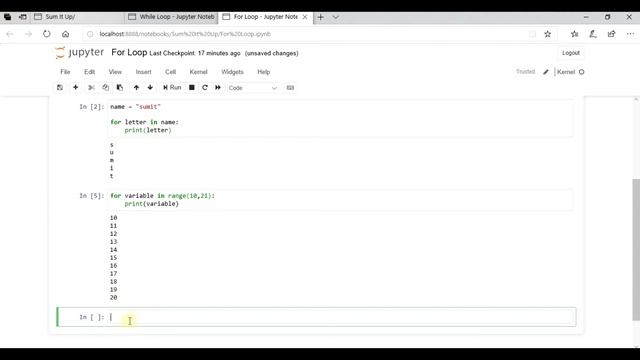Refresh the browser page

[x=47, y=34]
